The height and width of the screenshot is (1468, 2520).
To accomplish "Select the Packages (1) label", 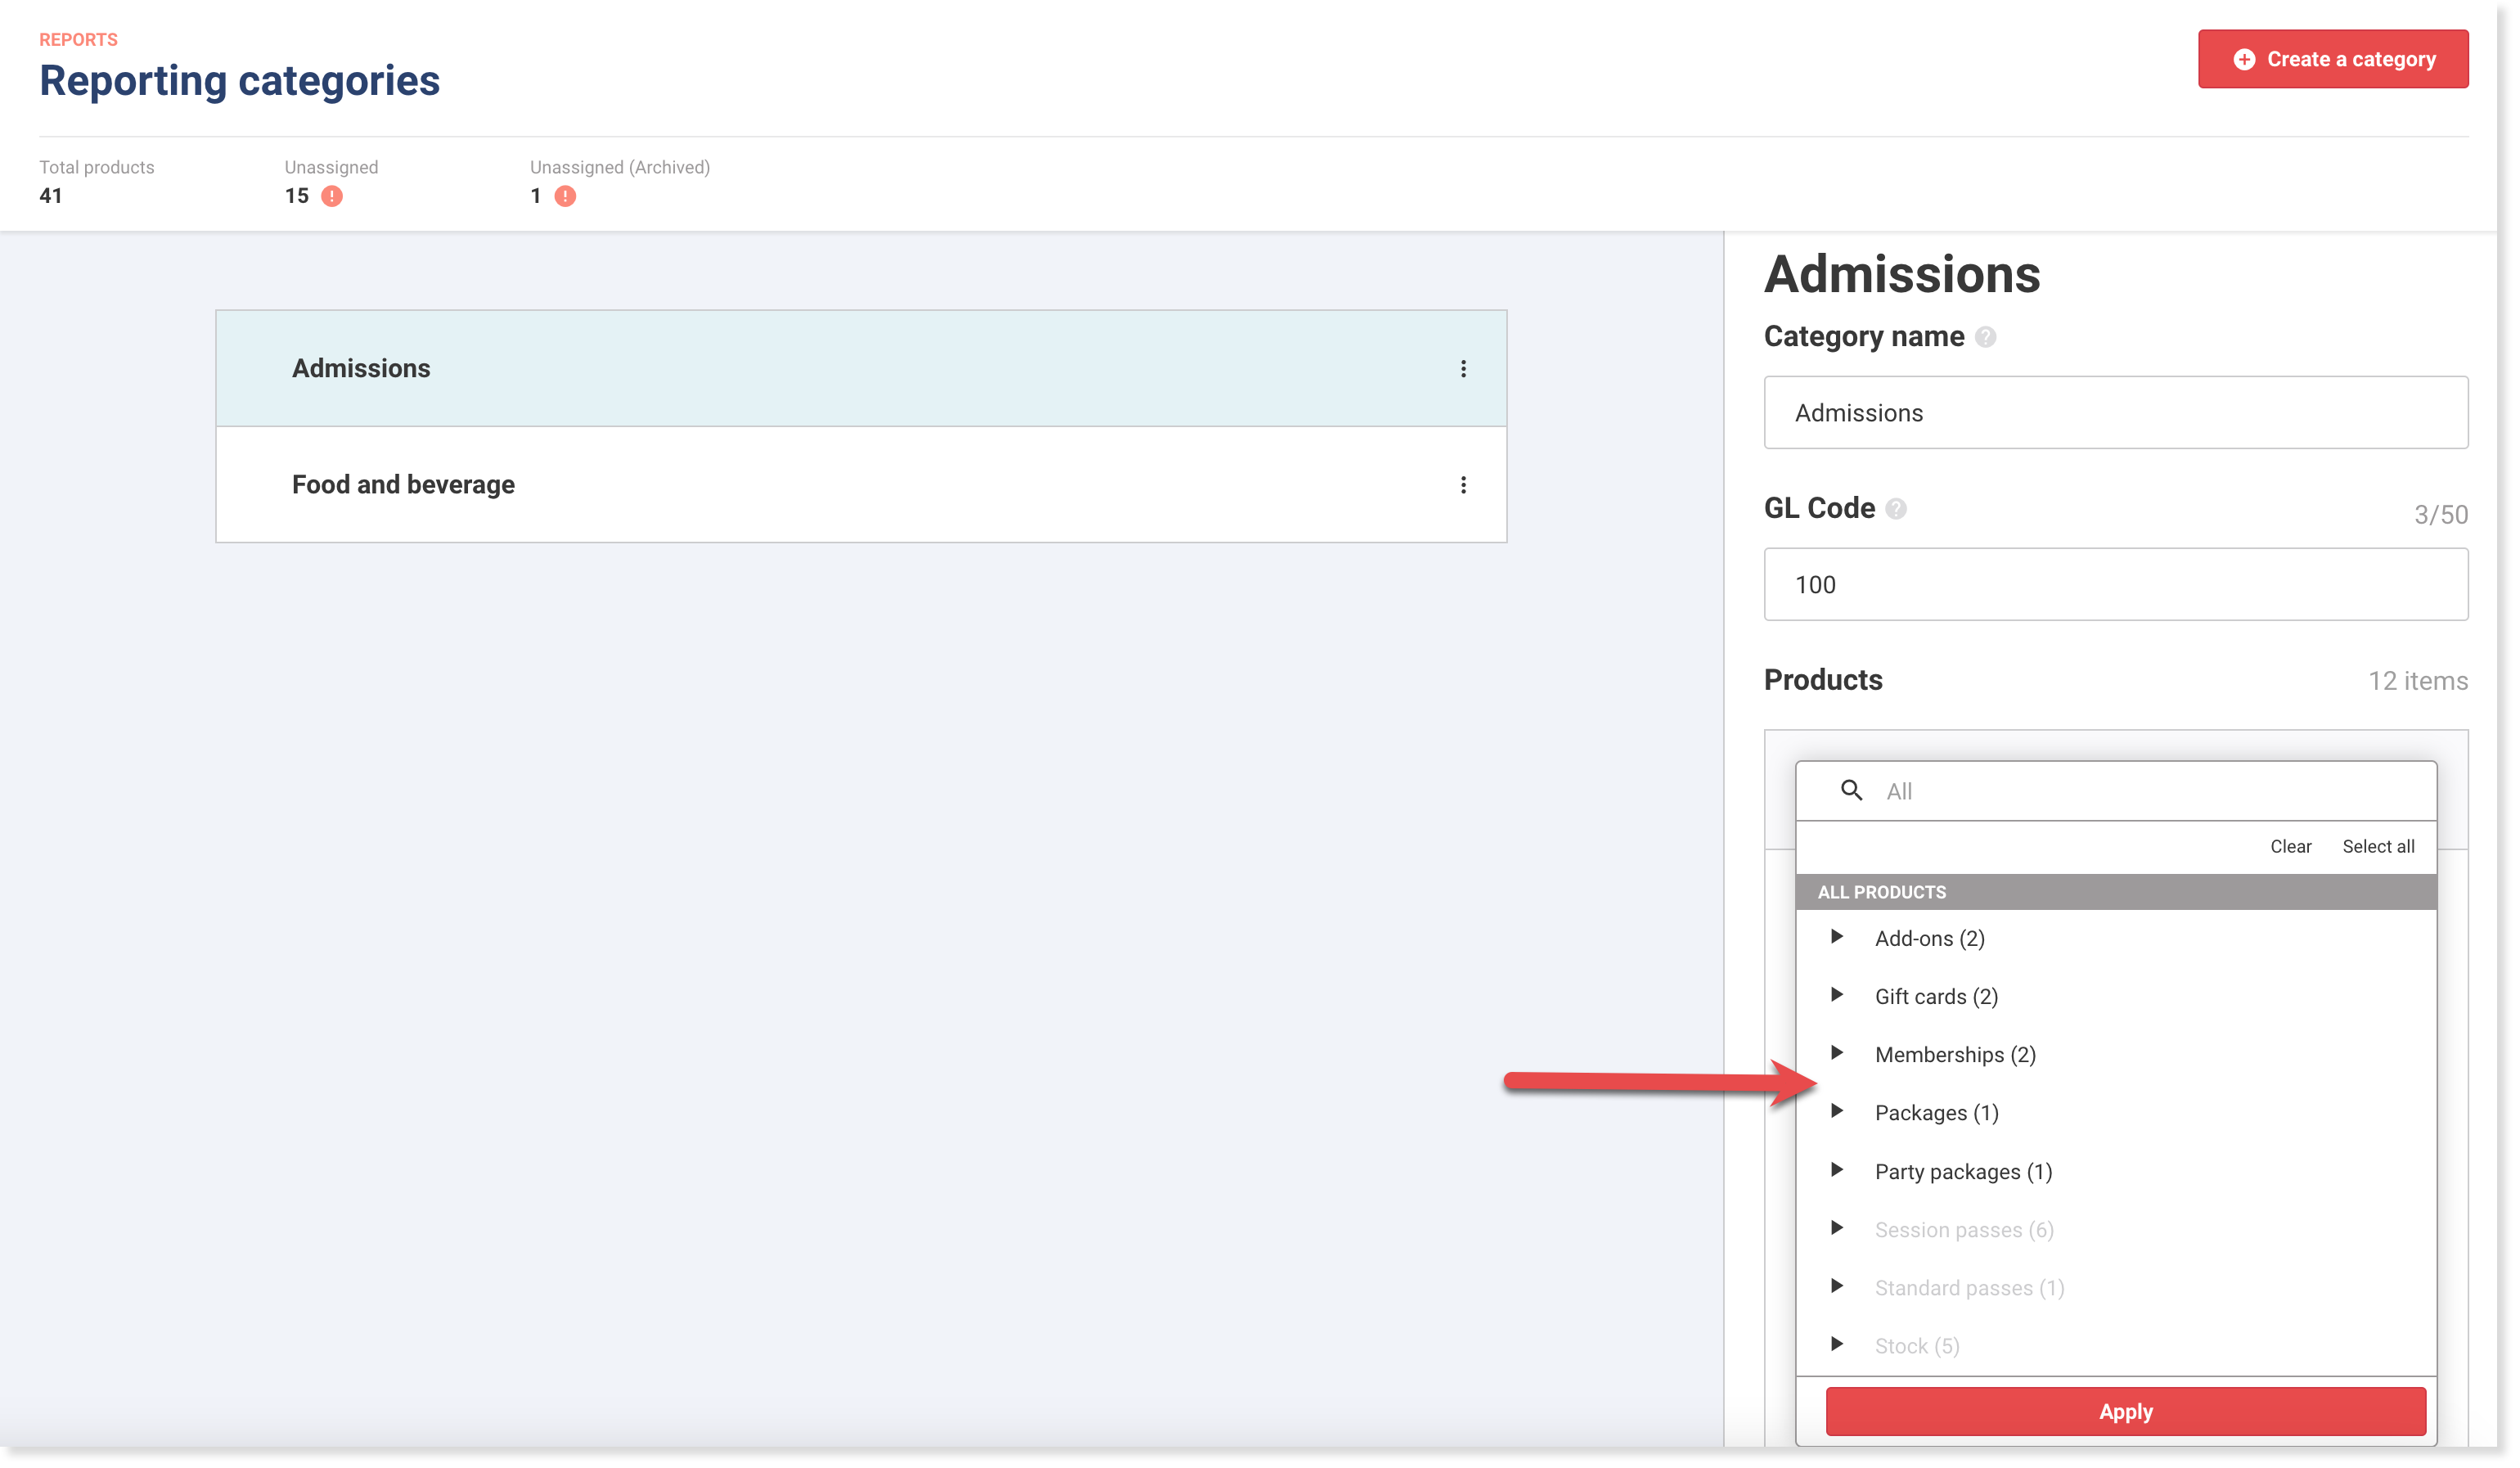I will (x=1936, y=1113).
